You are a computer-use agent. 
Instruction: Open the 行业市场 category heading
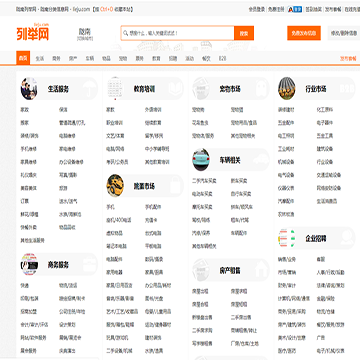click(x=316, y=89)
